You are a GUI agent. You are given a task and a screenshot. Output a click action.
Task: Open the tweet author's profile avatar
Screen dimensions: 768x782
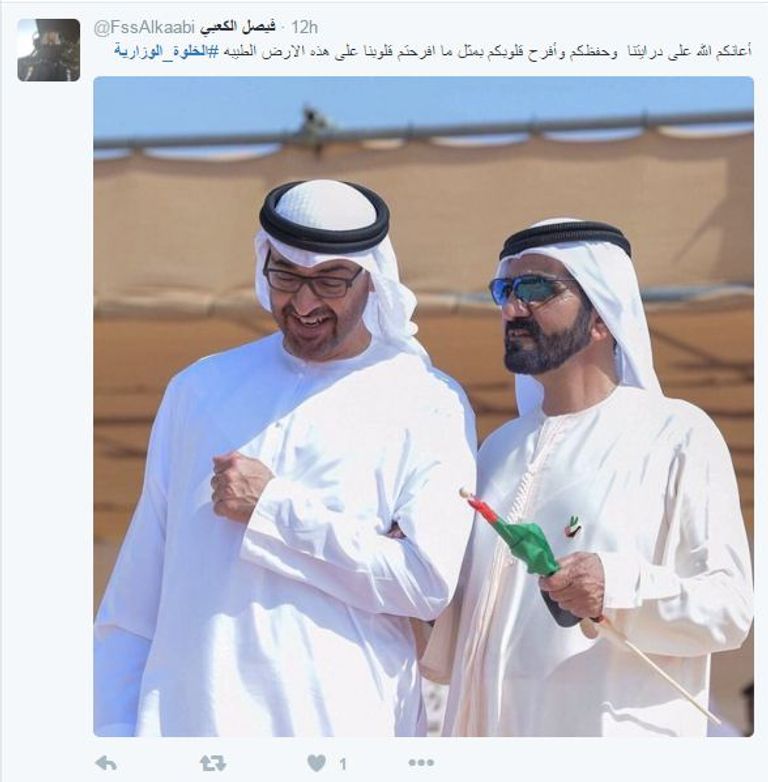tap(49, 50)
